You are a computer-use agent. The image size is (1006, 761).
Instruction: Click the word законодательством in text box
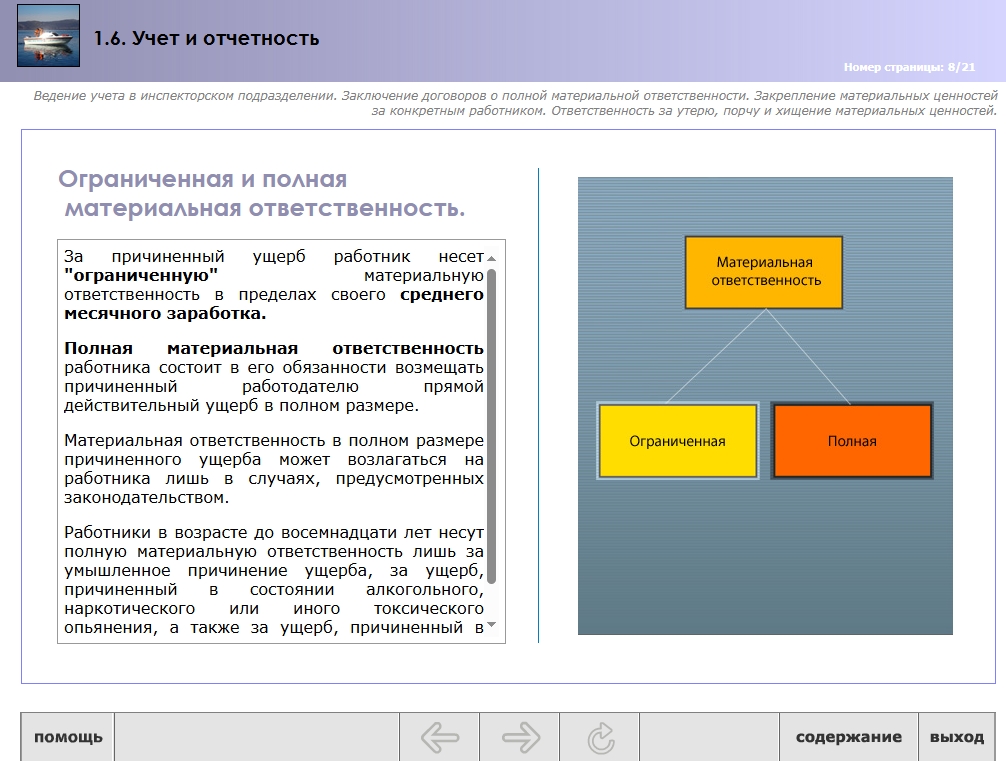(x=146, y=498)
